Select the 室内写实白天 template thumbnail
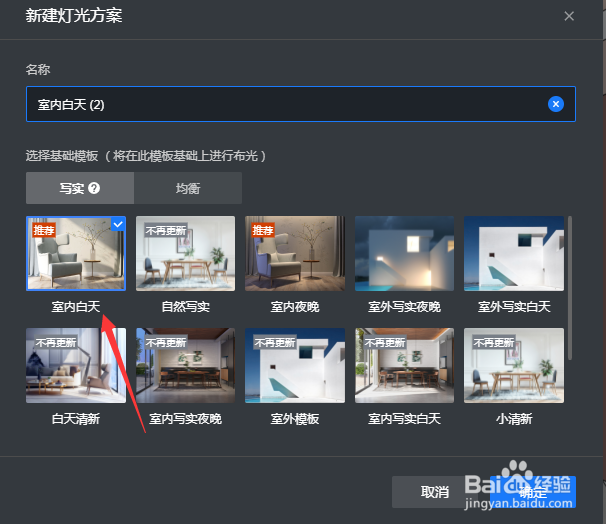 (x=404, y=366)
